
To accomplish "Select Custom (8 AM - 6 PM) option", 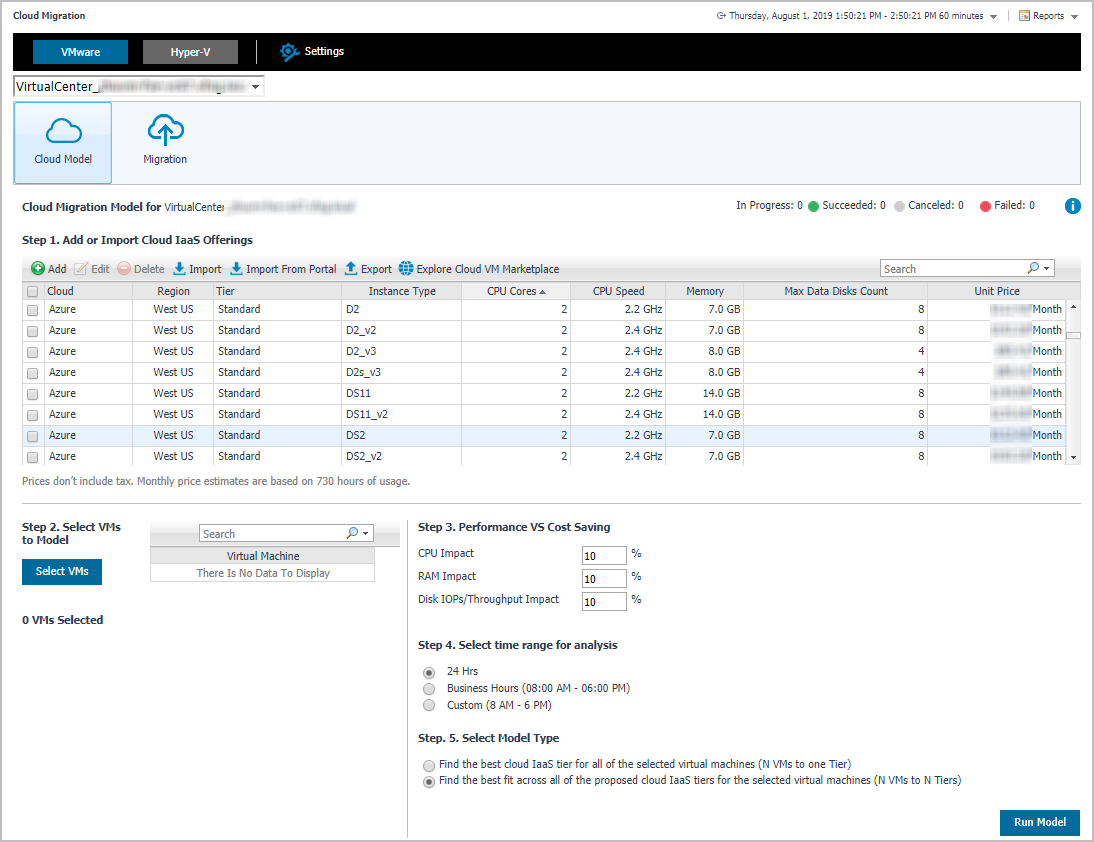I will [429, 706].
